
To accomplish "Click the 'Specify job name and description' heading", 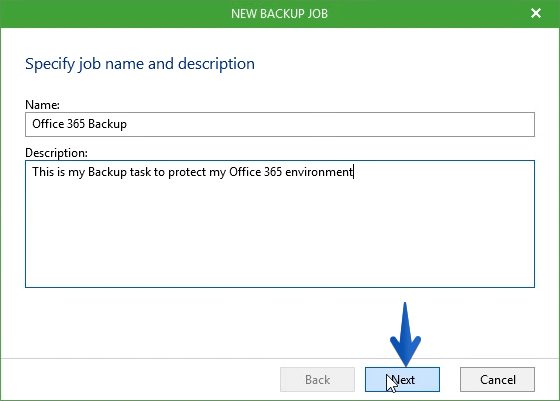I will (x=140, y=64).
